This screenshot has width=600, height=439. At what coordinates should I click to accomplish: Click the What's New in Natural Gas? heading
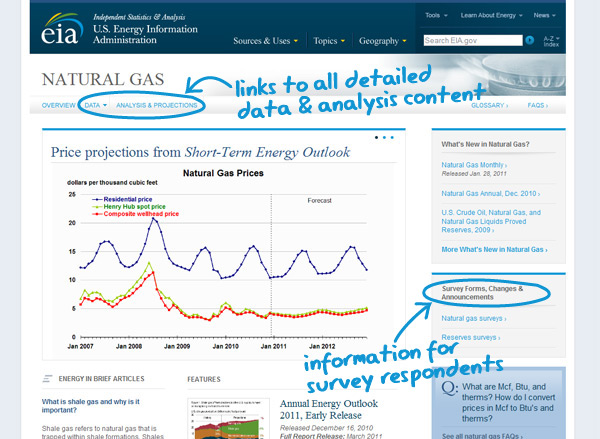pyautogui.click(x=485, y=144)
